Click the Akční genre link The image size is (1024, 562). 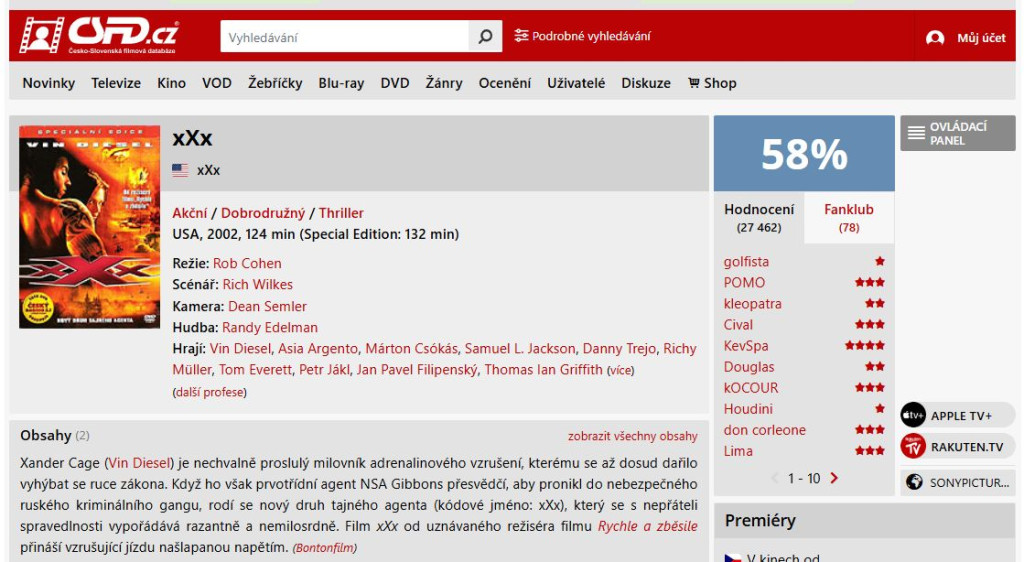point(189,213)
